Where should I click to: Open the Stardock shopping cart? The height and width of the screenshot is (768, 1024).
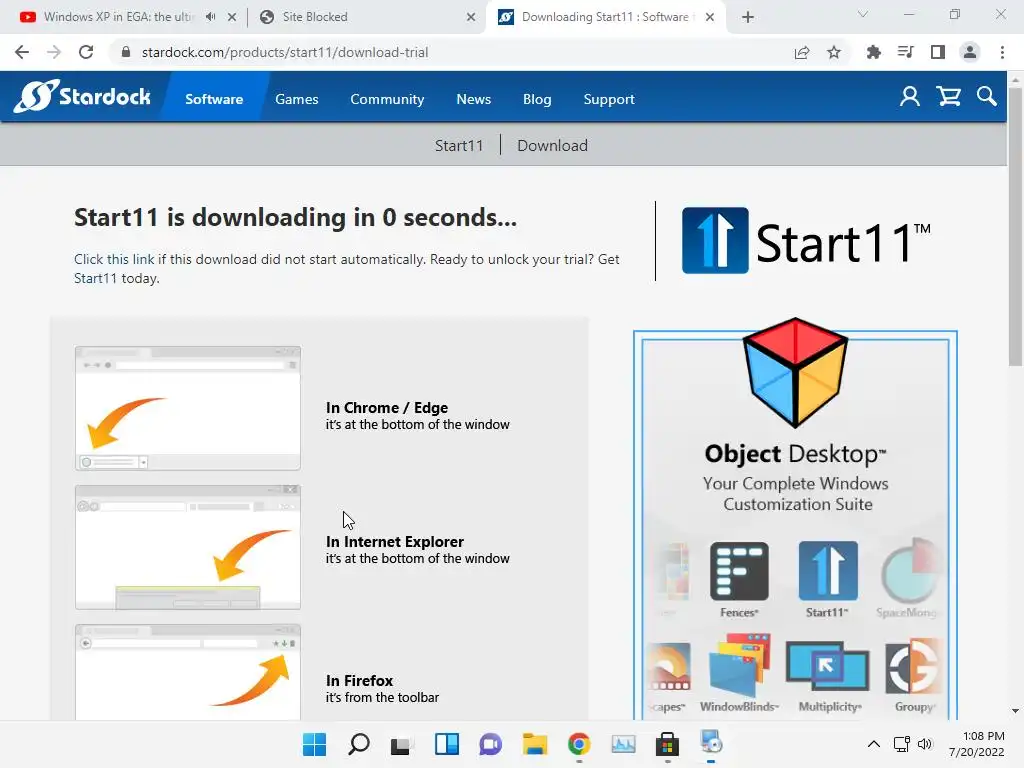(948, 97)
